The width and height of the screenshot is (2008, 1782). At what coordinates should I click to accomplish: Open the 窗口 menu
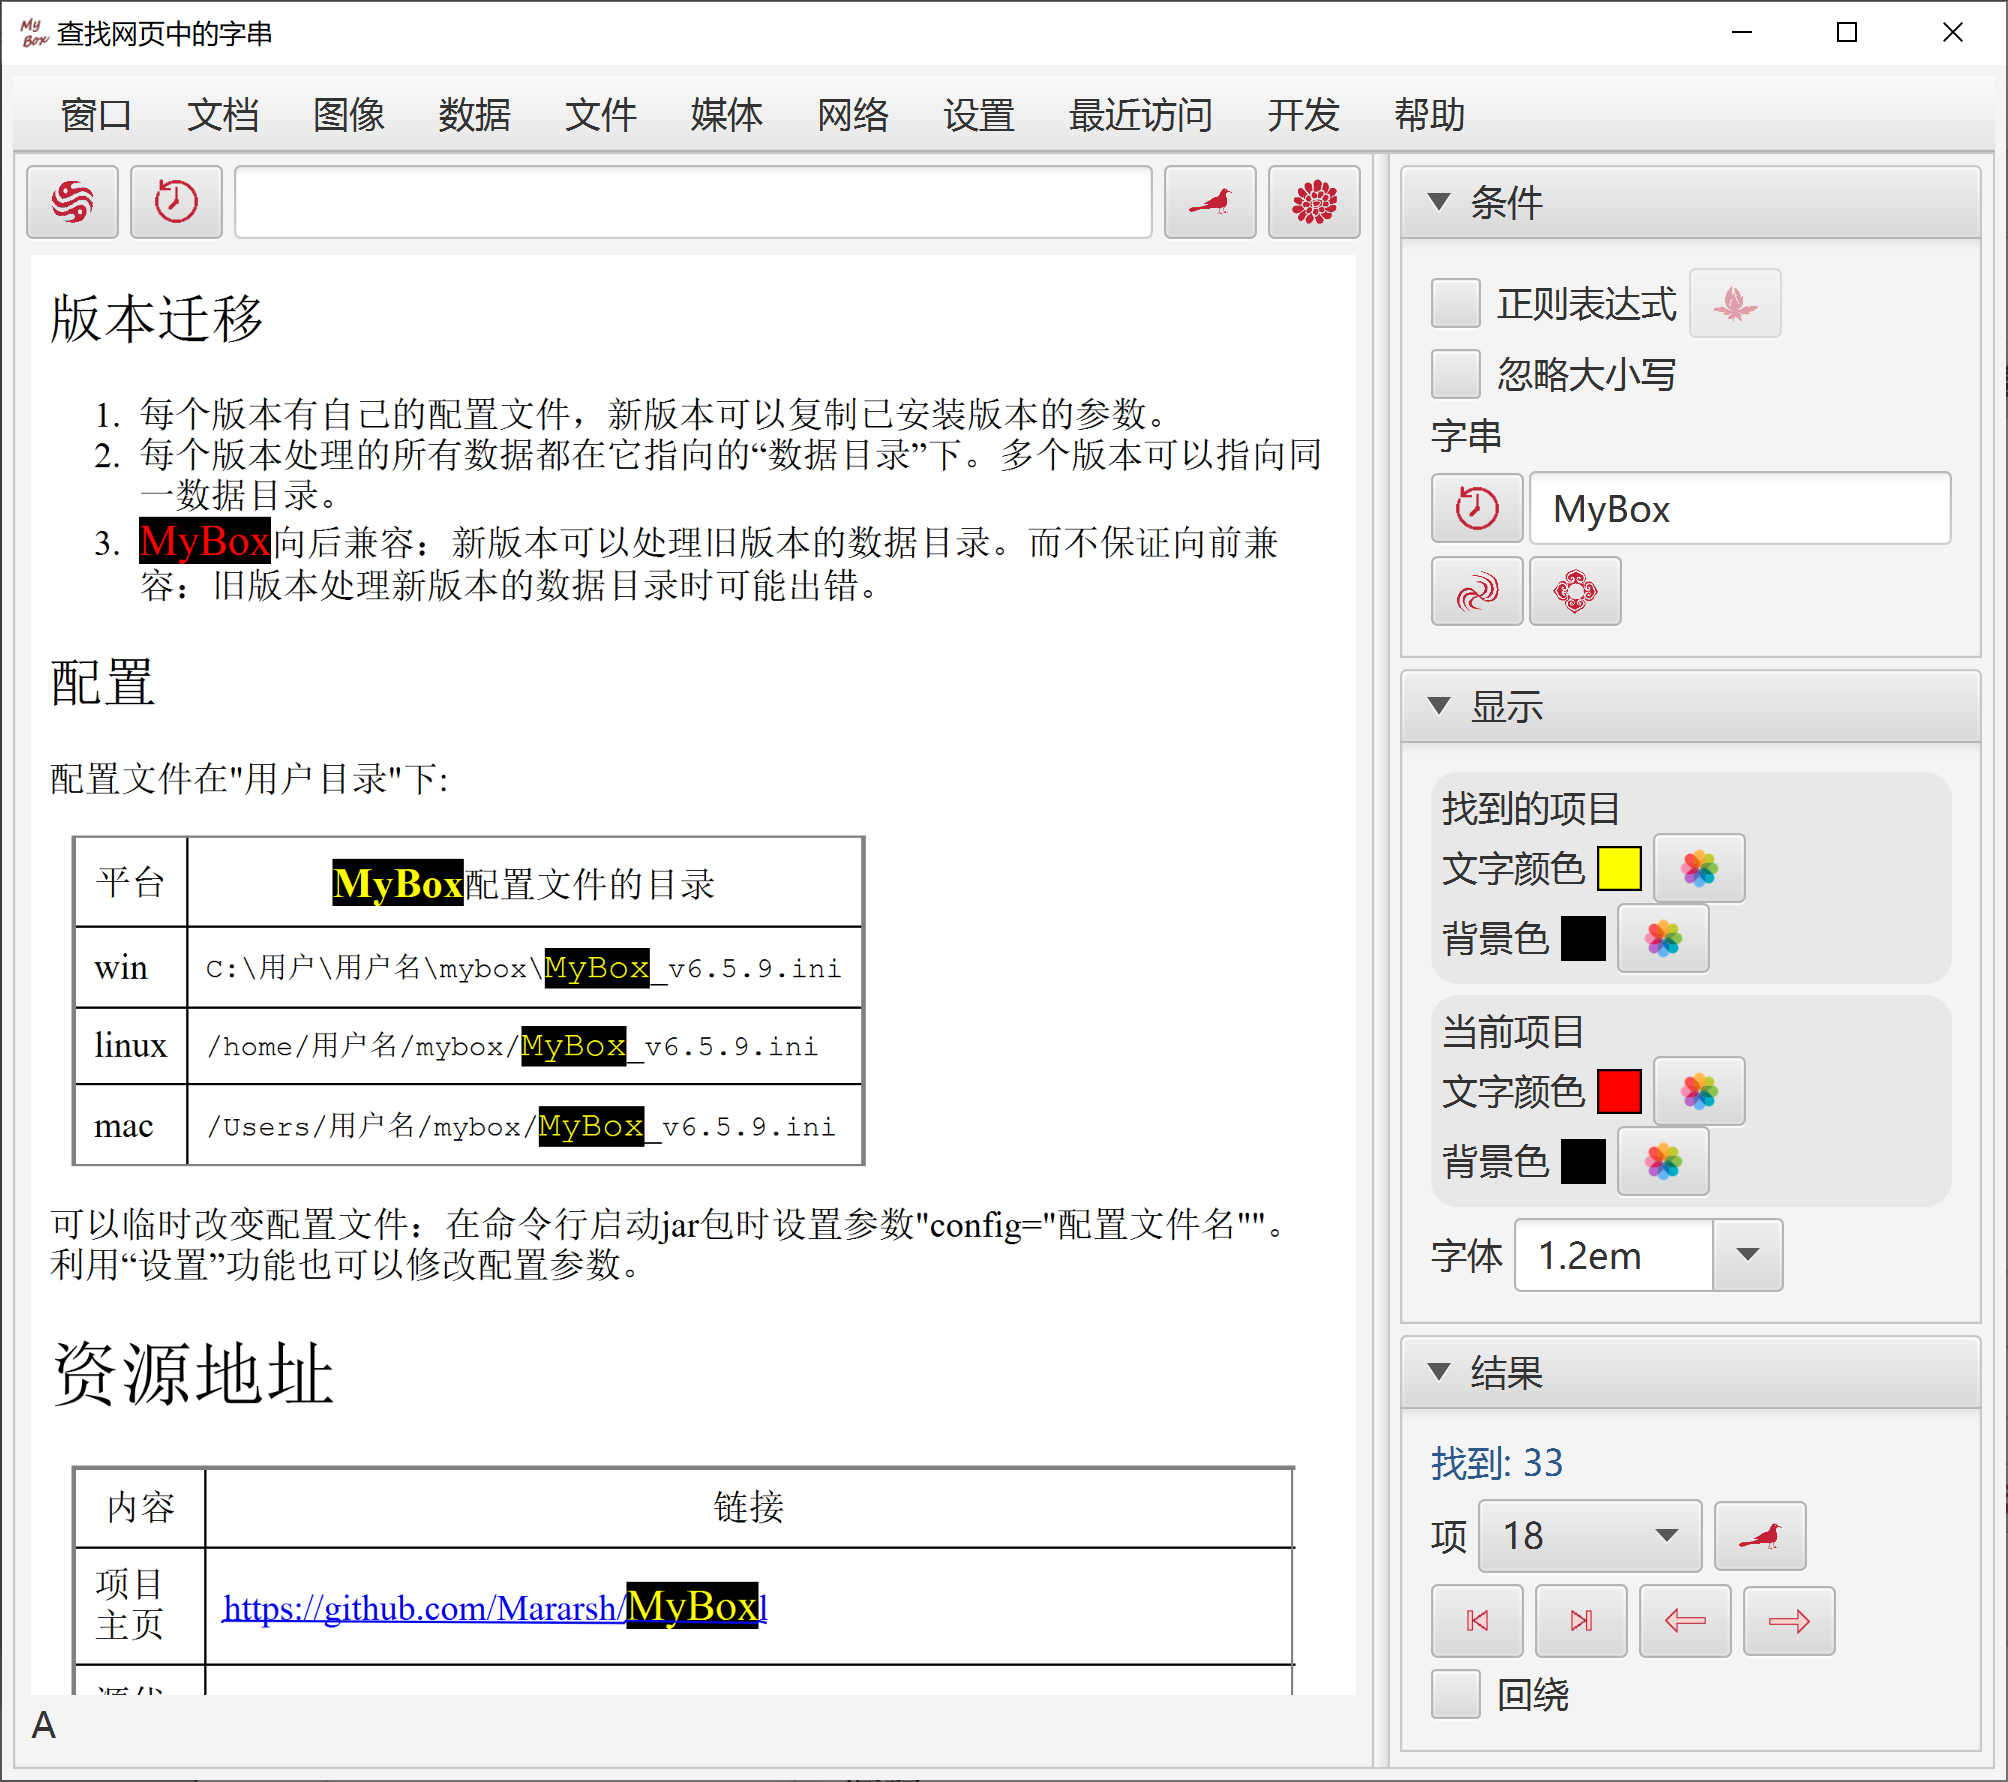click(96, 114)
